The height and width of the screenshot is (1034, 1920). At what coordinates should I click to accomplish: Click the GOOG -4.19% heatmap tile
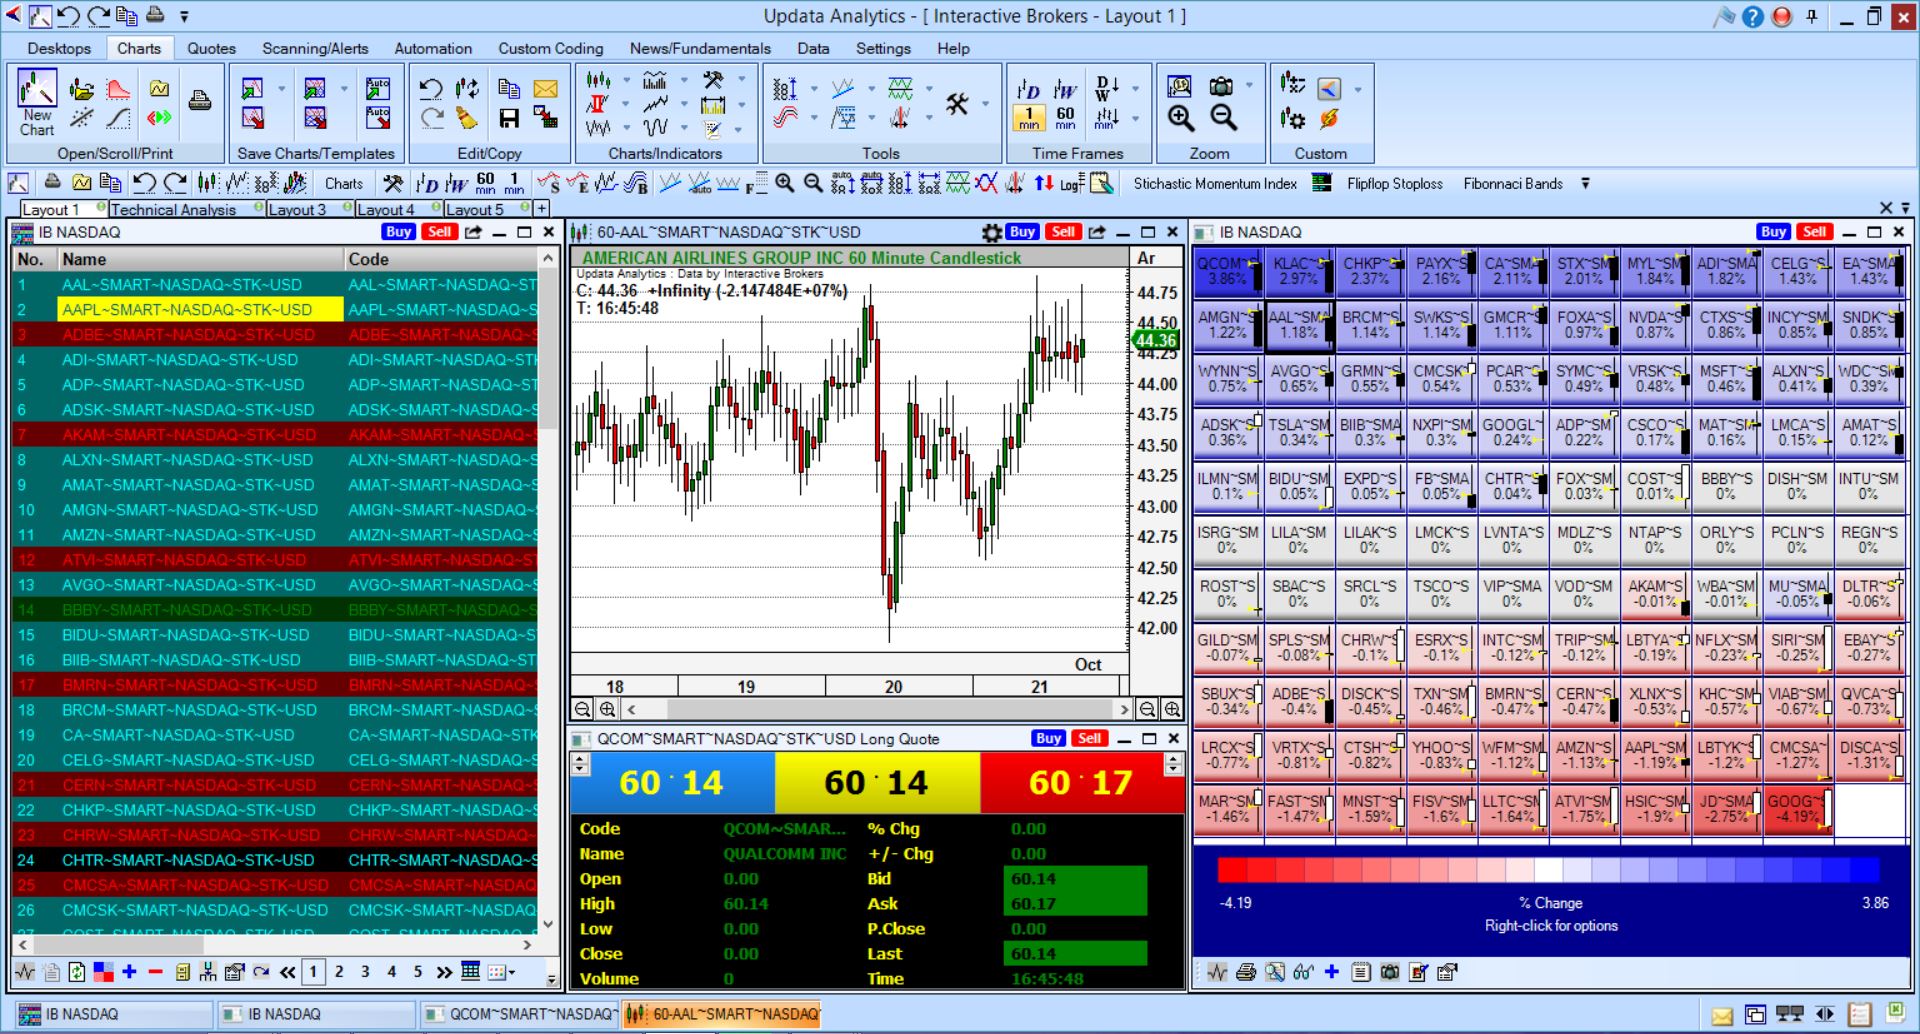pyautogui.click(x=1797, y=809)
